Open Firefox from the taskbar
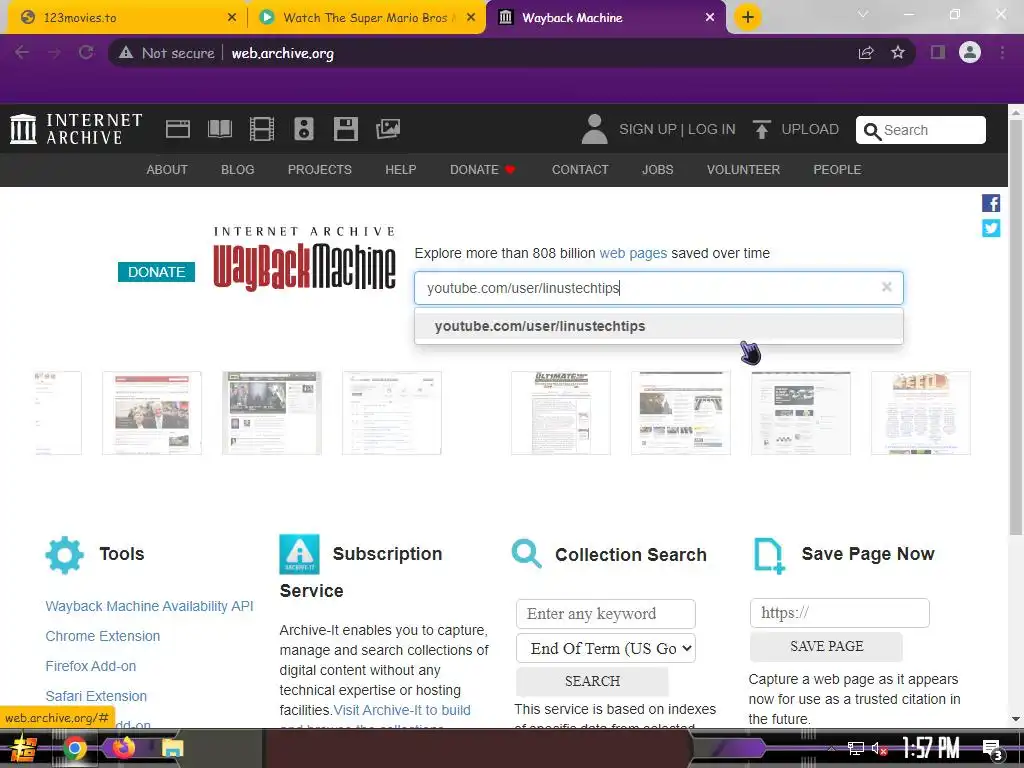Image resolution: width=1024 pixels, height=768 pixels. click(x=123, y=746)
